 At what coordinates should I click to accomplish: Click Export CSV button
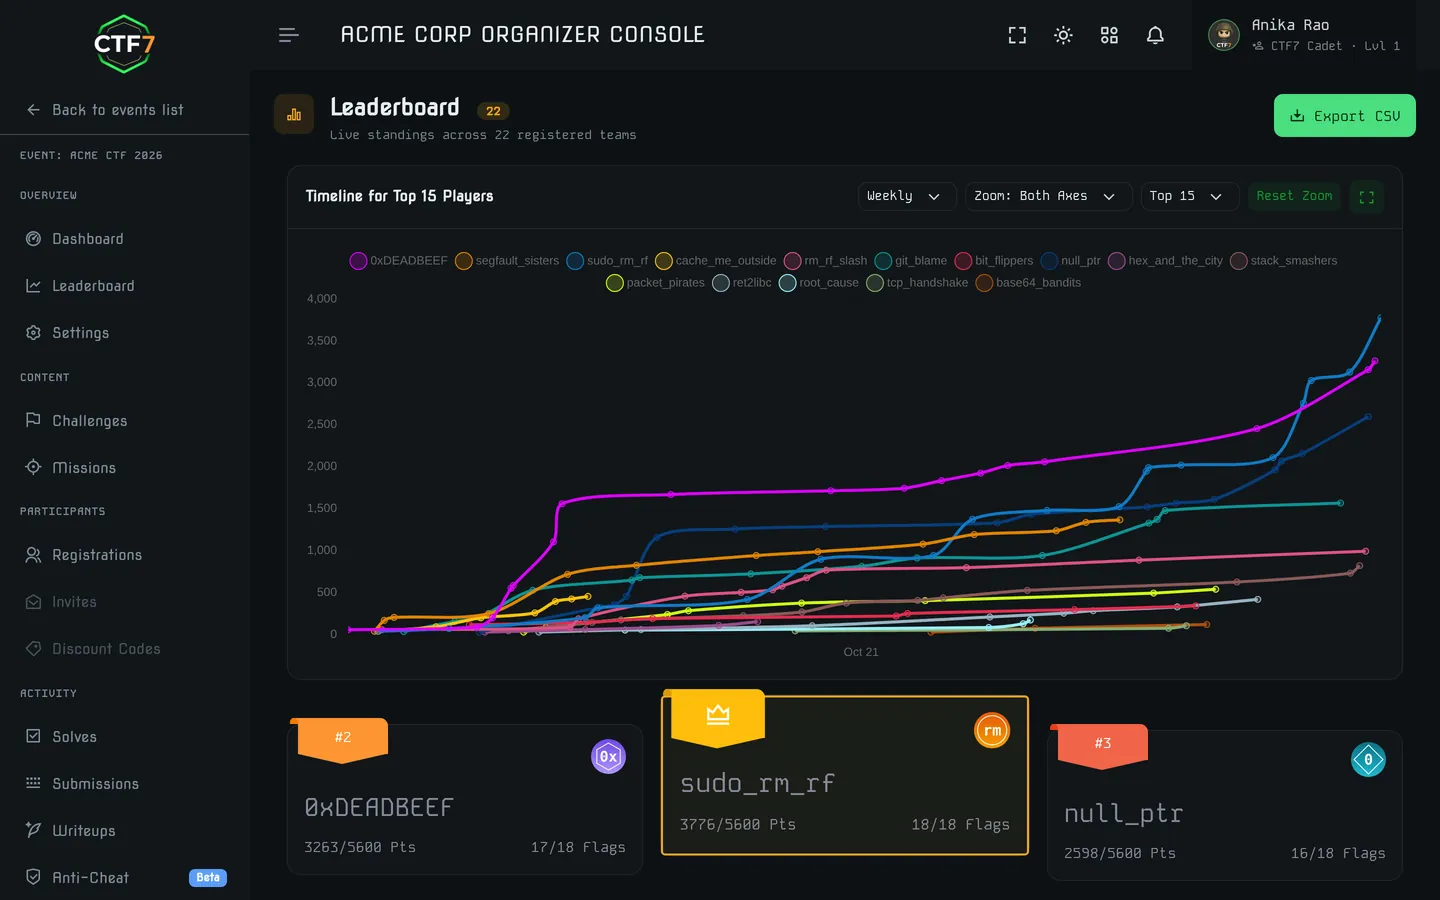click(x=1345, y=116)
